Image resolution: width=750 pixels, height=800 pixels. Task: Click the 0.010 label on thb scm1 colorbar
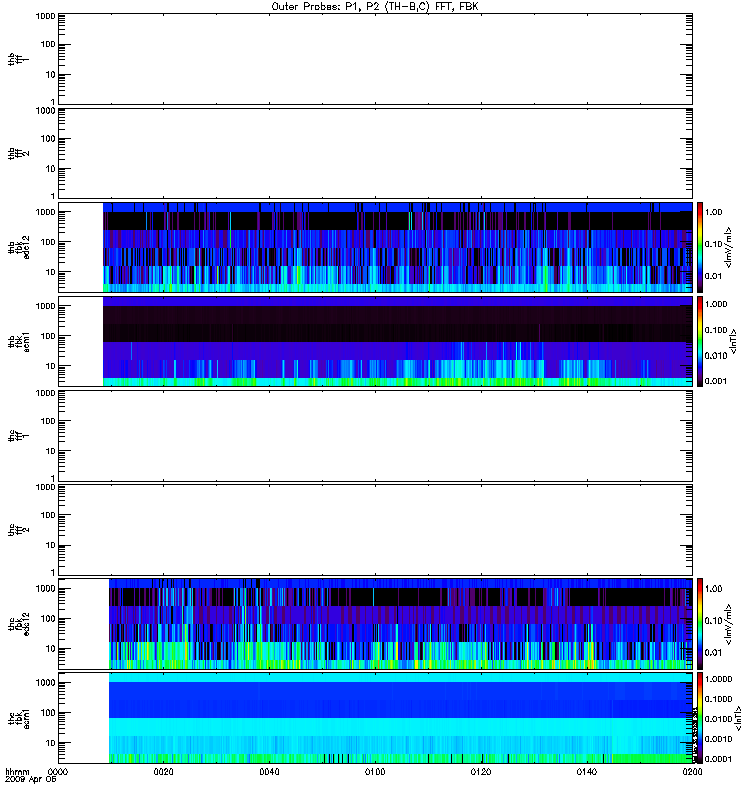(x=716, y=356)
